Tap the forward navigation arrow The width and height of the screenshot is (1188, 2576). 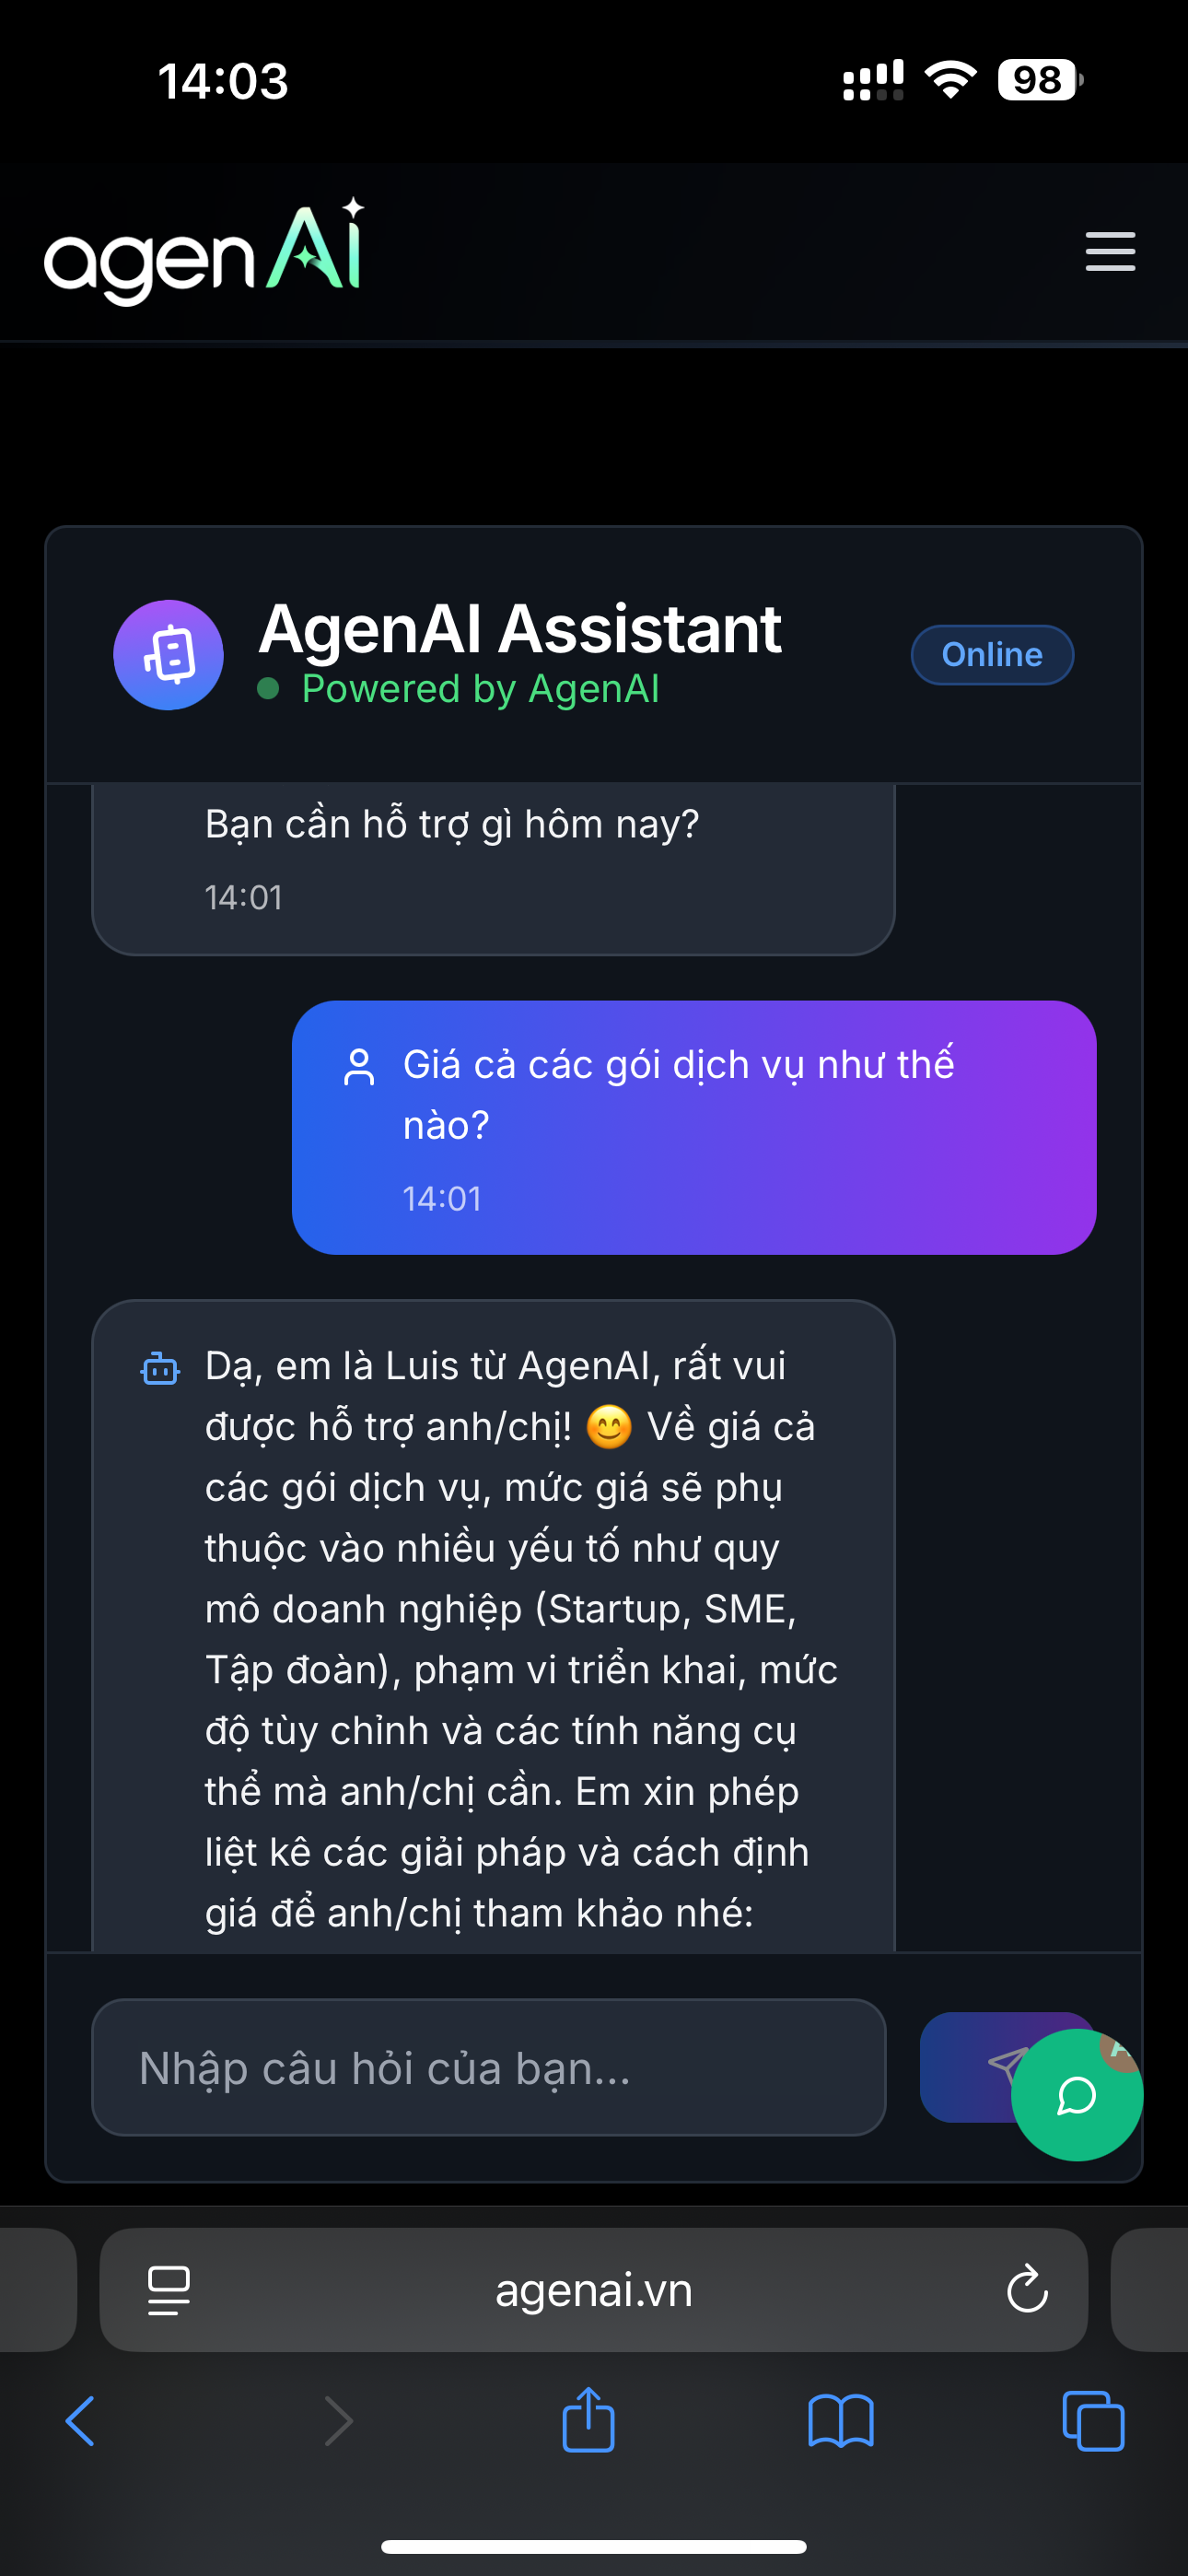click(339, 2421)
